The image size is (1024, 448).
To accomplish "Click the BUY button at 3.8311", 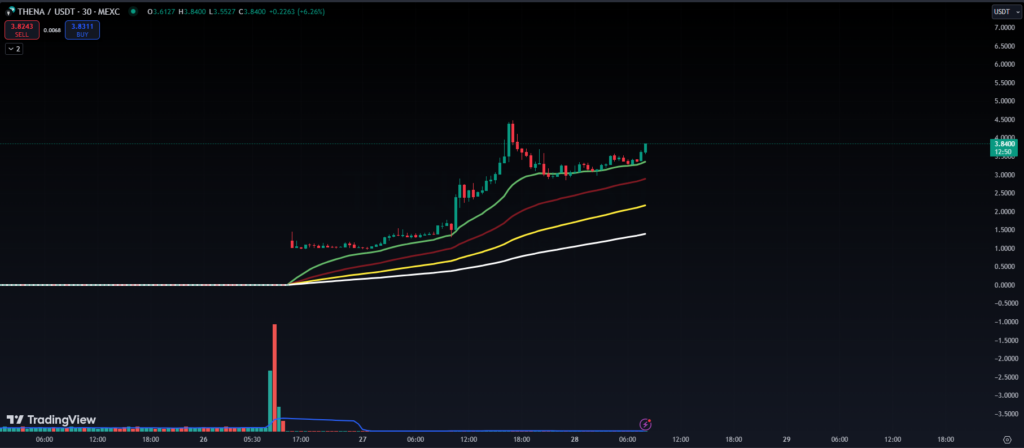I will coord(82,29).
